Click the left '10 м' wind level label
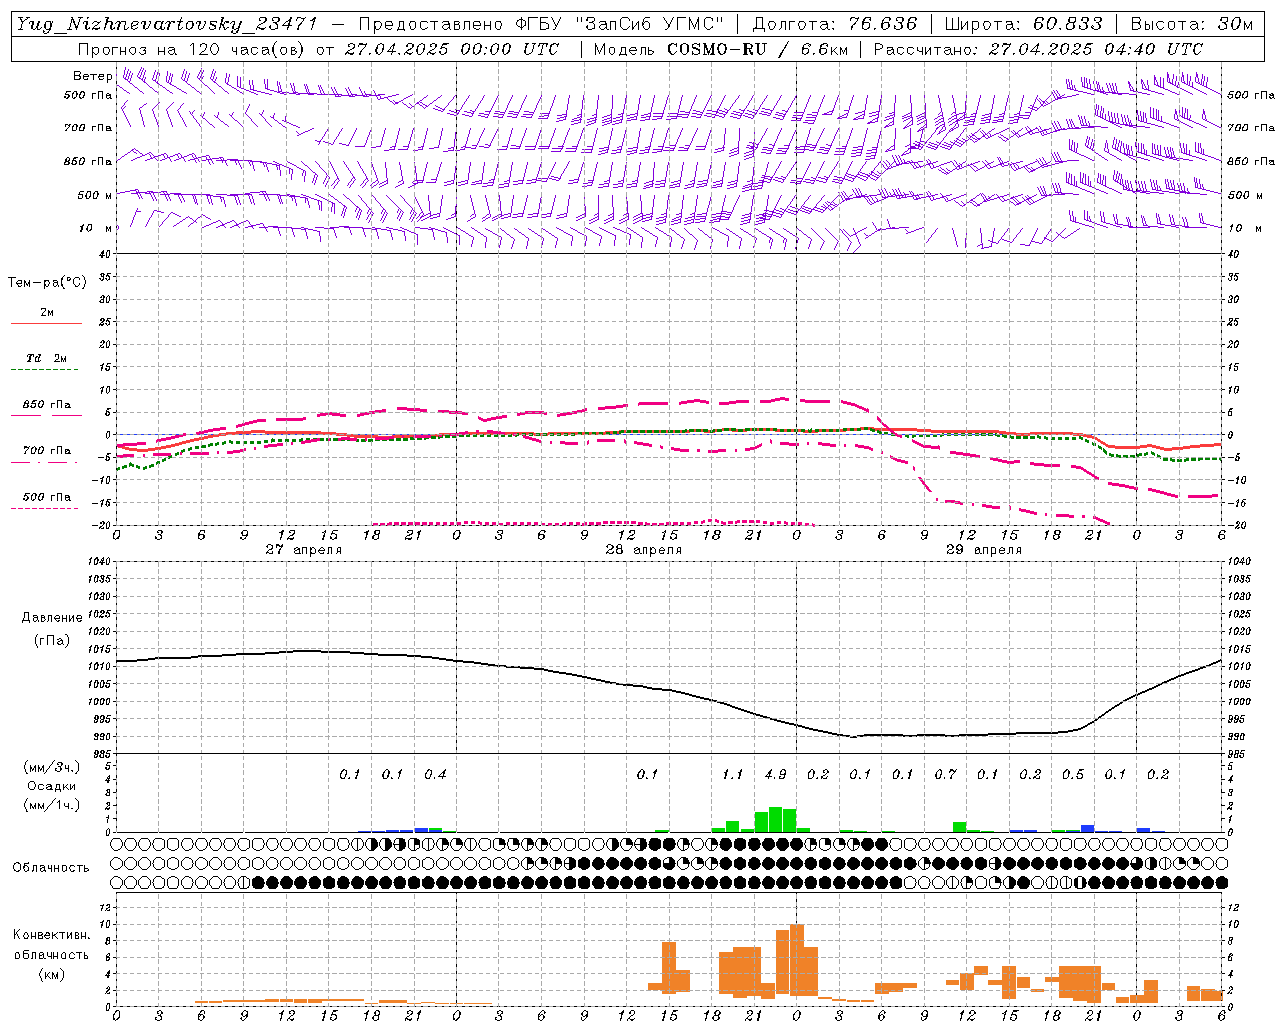This screenshot has width=1280, height=1024. click(97, 229)
